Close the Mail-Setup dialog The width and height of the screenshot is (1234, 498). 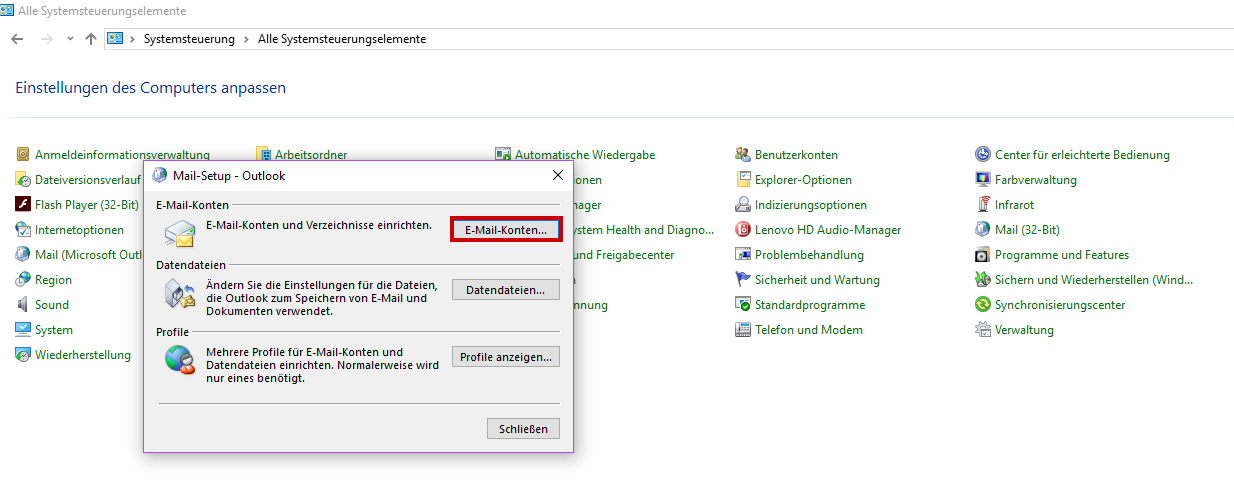tap(558, 175)
